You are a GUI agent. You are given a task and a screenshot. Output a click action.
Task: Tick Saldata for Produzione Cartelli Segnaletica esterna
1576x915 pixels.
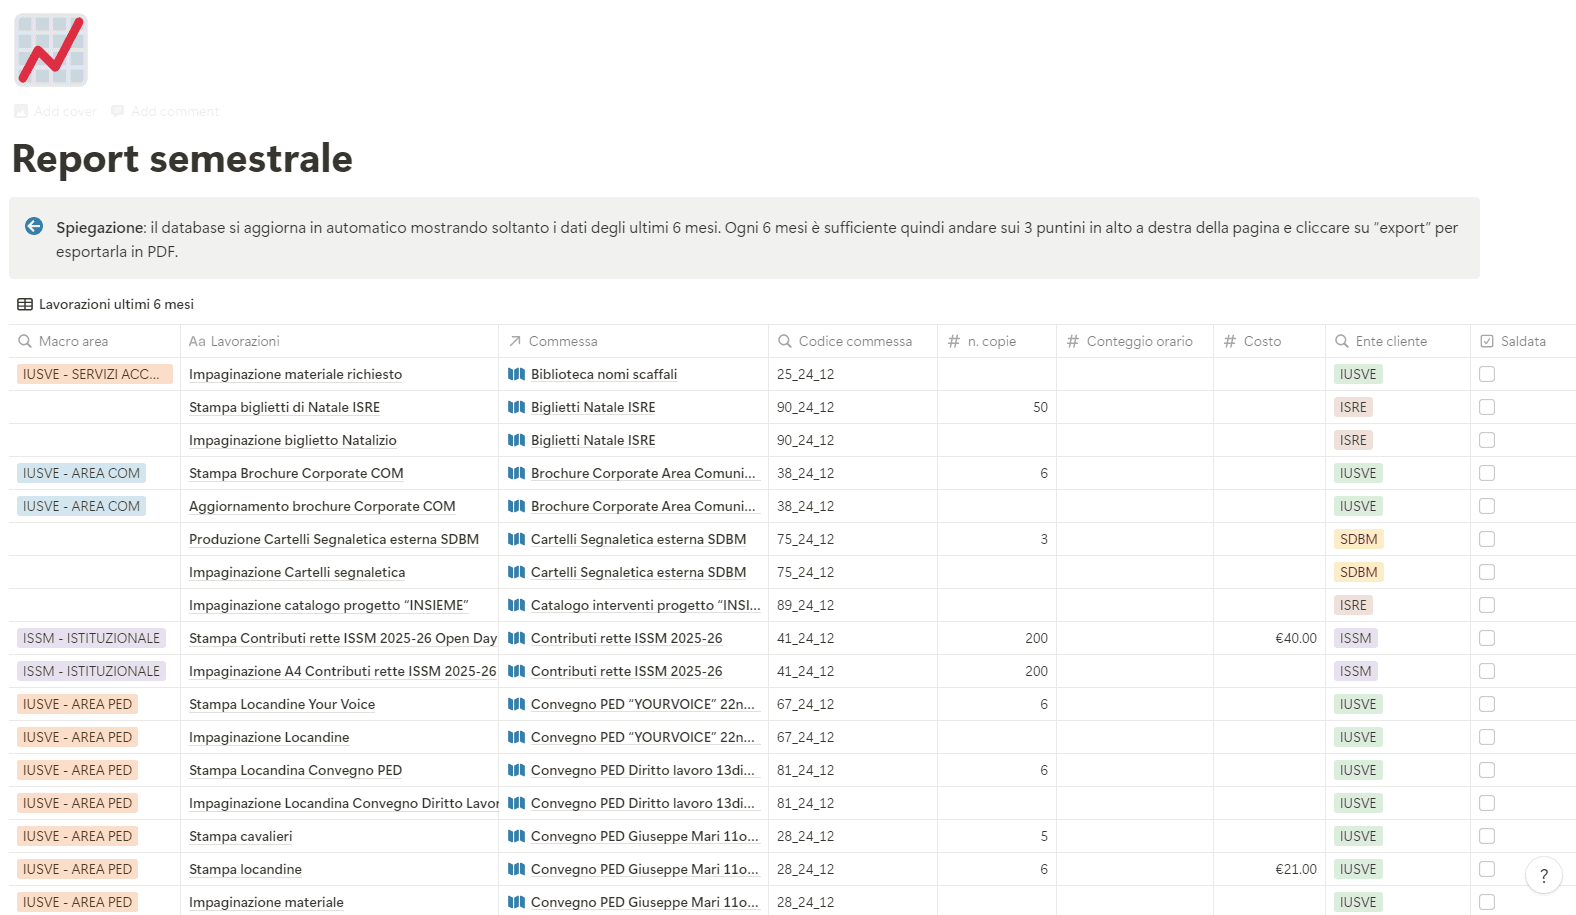coord(1487,539)
